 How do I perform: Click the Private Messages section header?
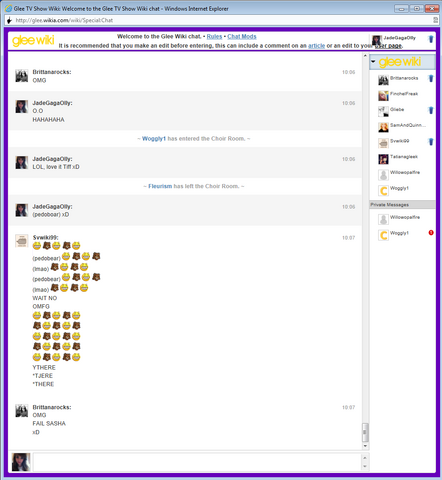(402, 205)
